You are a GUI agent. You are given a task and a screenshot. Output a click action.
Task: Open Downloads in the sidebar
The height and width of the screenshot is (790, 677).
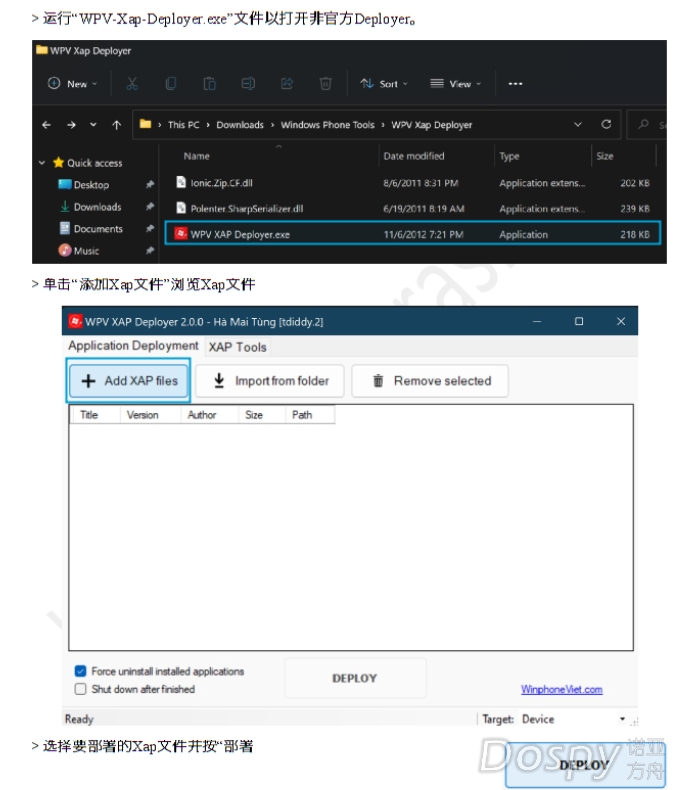tap(91, 207)
